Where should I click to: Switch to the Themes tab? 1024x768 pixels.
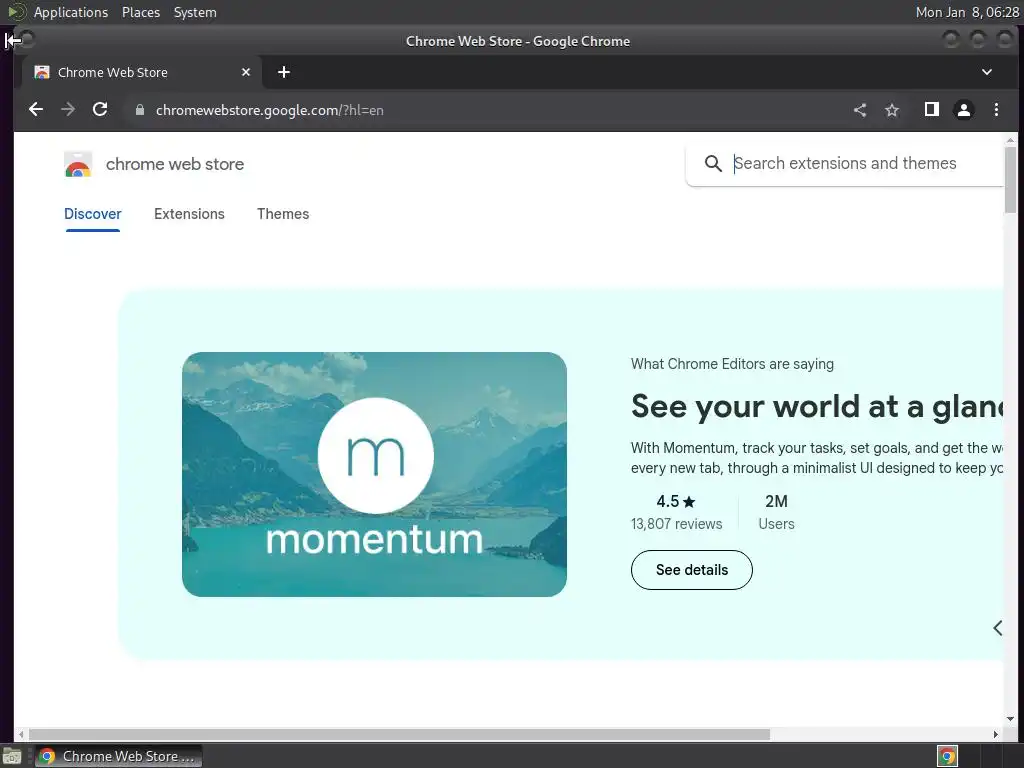[x=283, y=214]
